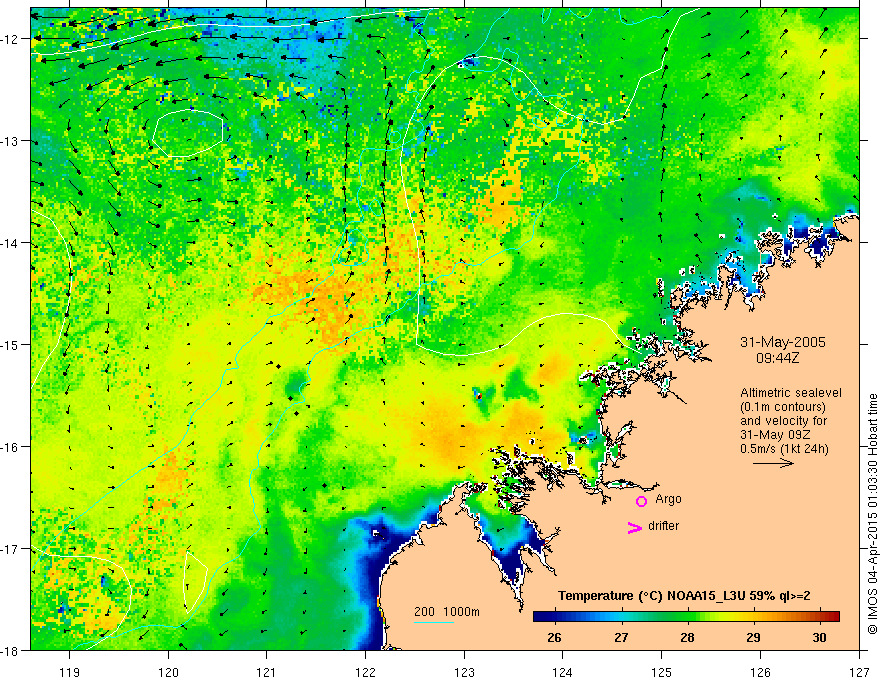
Task: Click the latitude axis label '-12'
Action: tap(11, 39)
